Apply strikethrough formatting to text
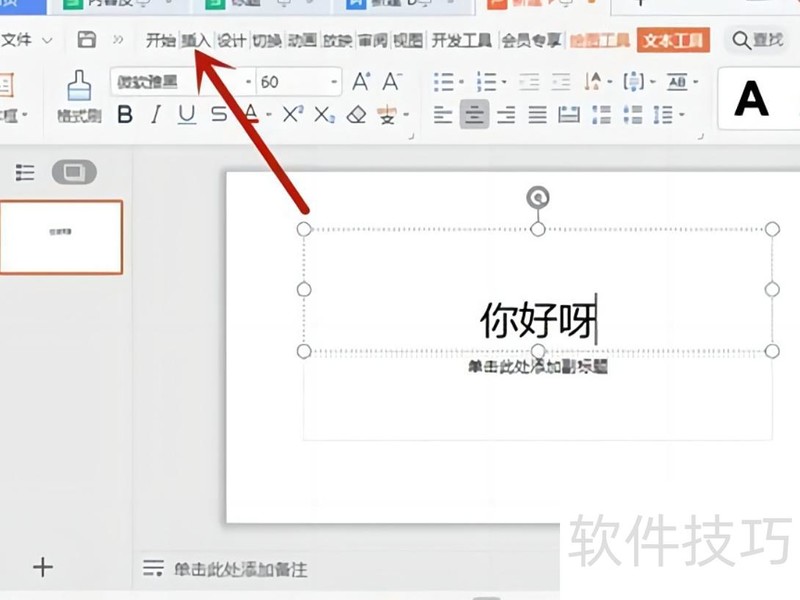 pyautogui.click(x=218, y=115)
